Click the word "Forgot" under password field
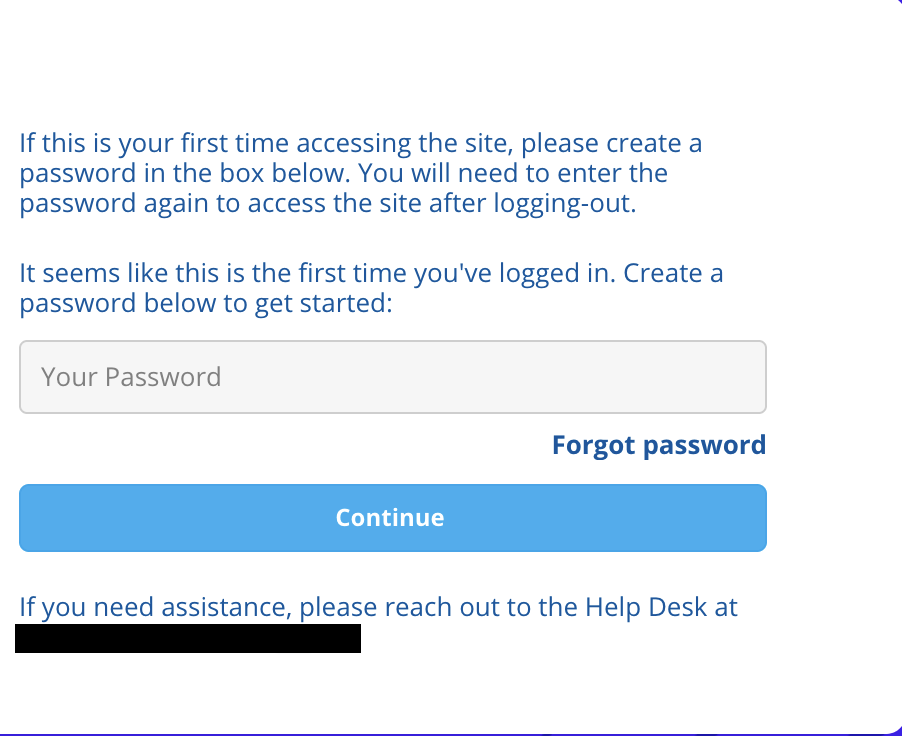902x736 pixels. [594, 445]
